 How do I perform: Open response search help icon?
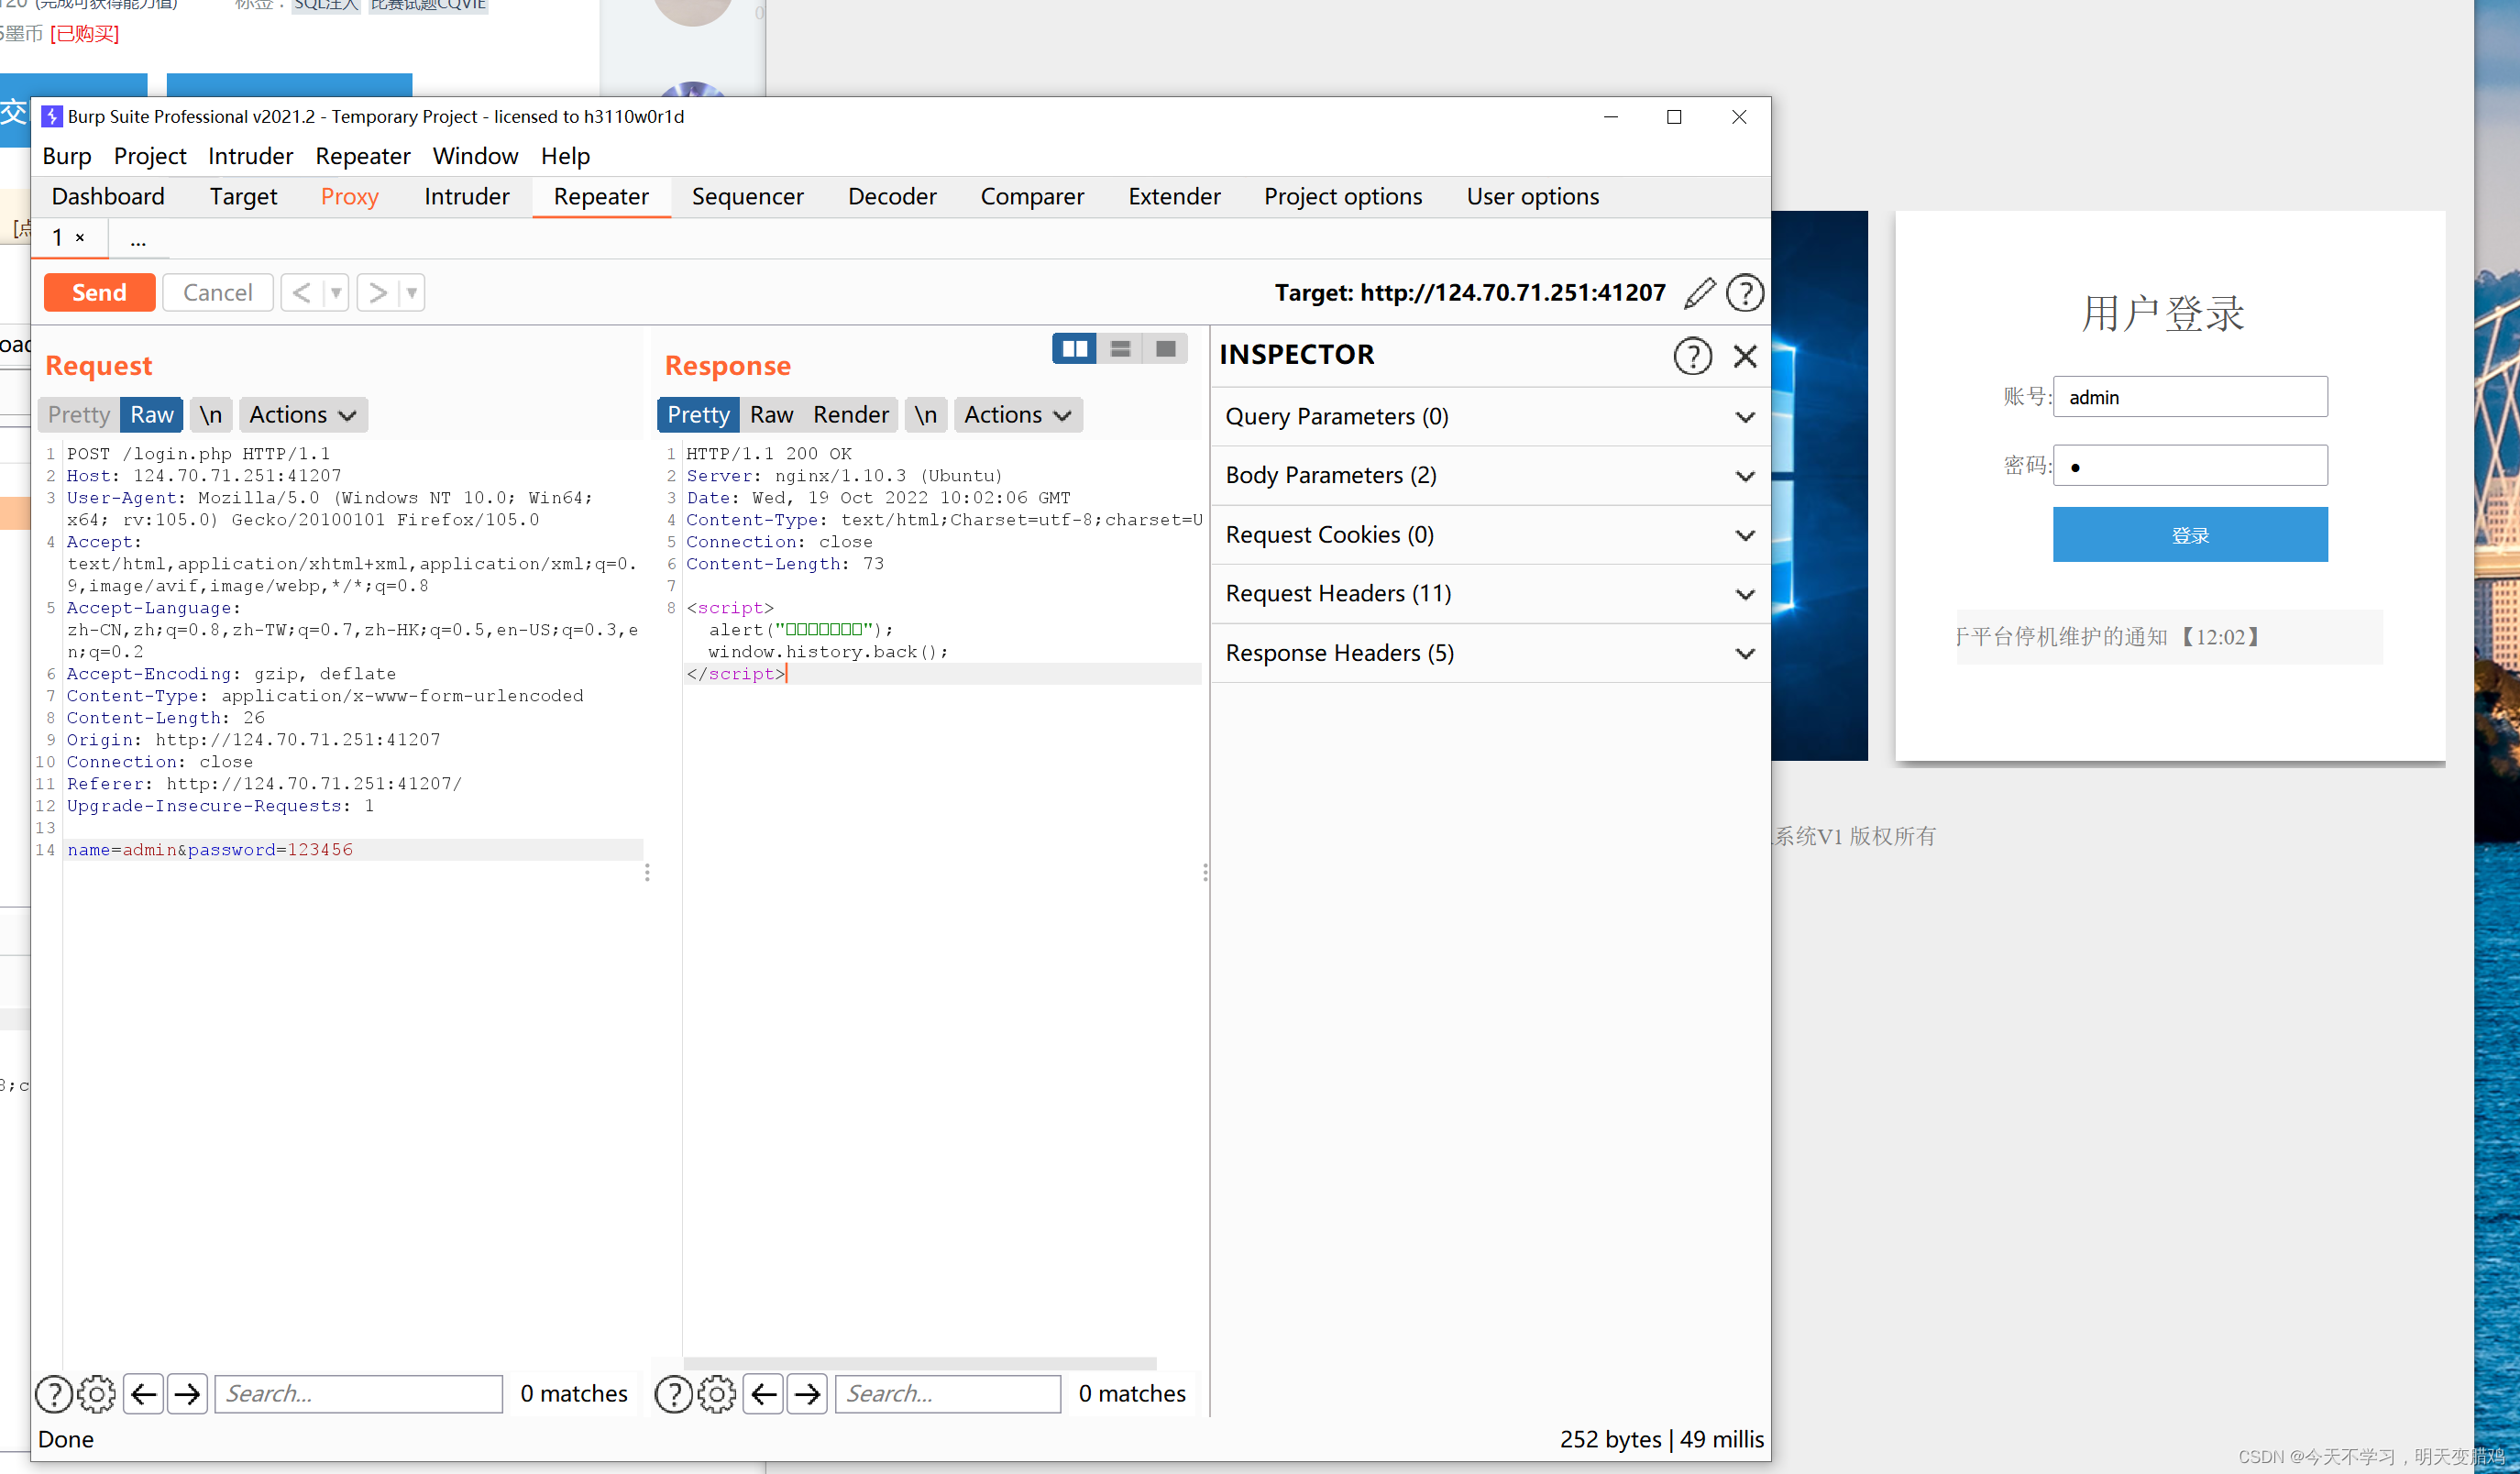673,1393
